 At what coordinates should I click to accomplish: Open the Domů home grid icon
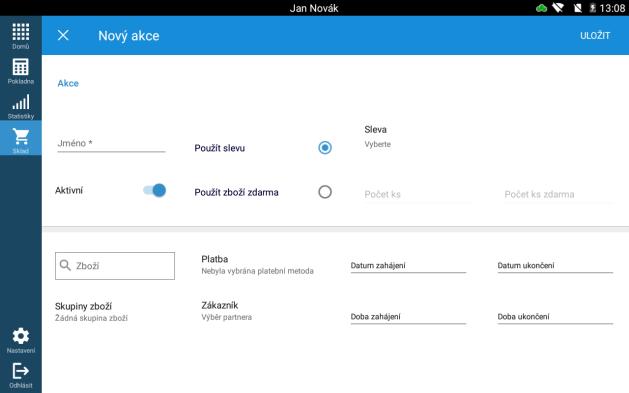click(x=20, y=32)
